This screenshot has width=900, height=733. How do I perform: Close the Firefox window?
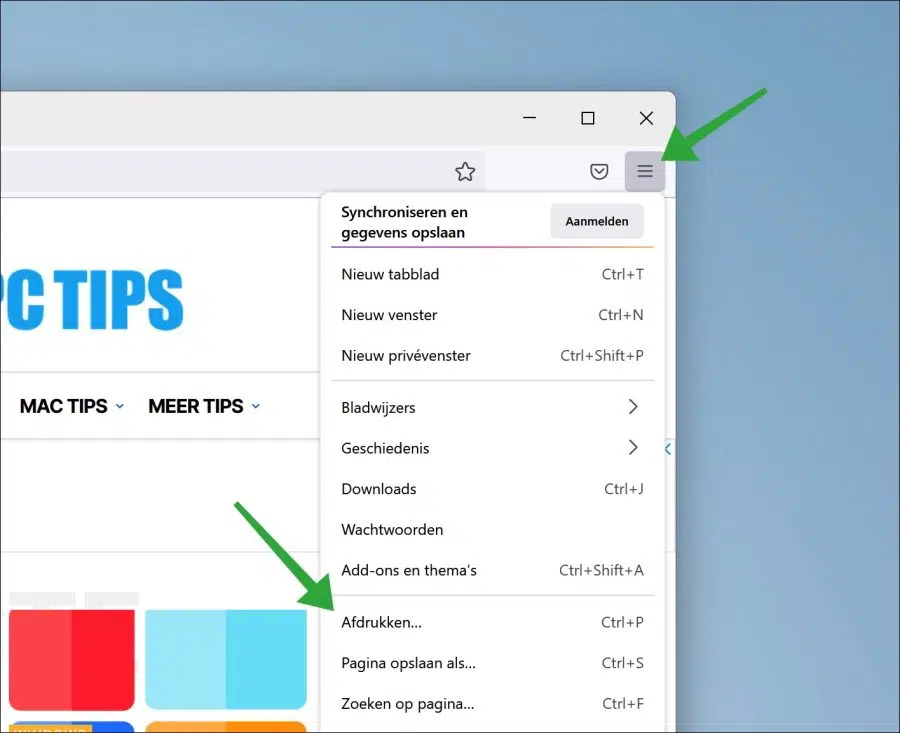coord(646,118)
